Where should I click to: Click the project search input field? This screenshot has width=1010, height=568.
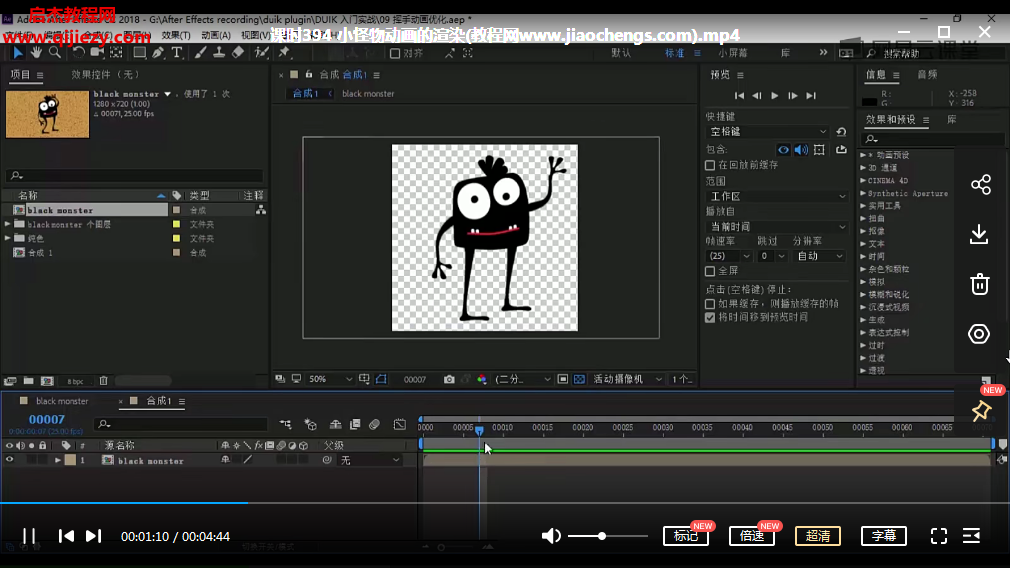point(135,175)
